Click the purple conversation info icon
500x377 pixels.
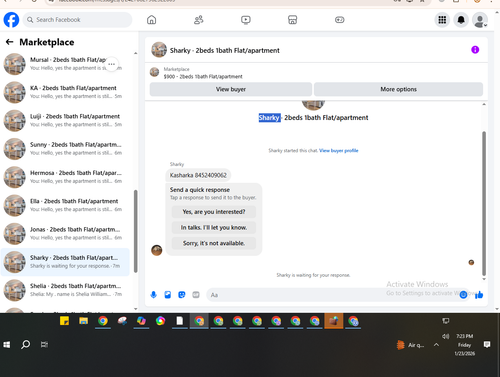click(475, 50)
